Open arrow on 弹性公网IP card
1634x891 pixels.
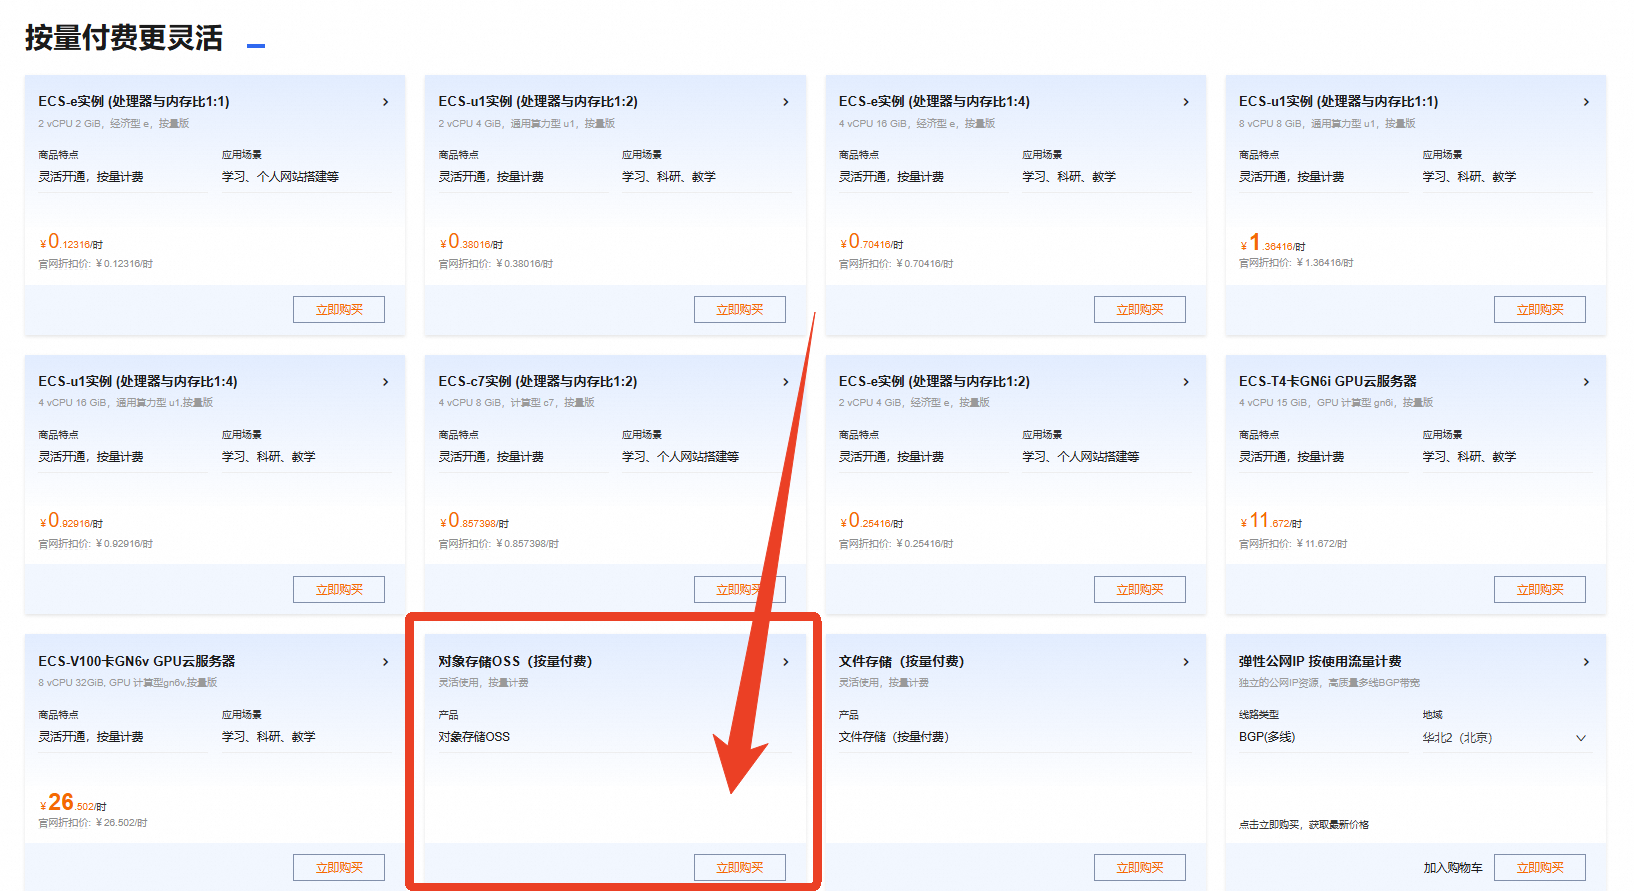tap(1586, 662)
